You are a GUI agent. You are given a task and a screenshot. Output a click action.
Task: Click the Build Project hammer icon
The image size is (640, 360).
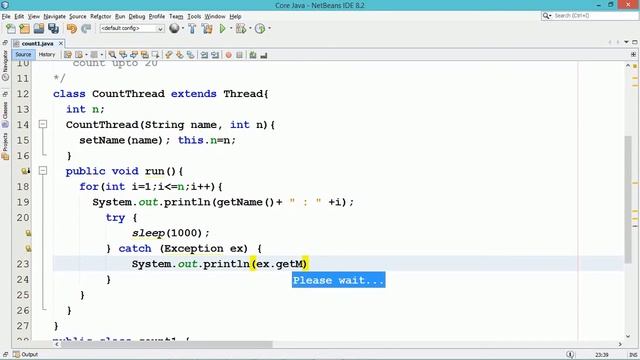pyautogui.click(x=192, y=29)
